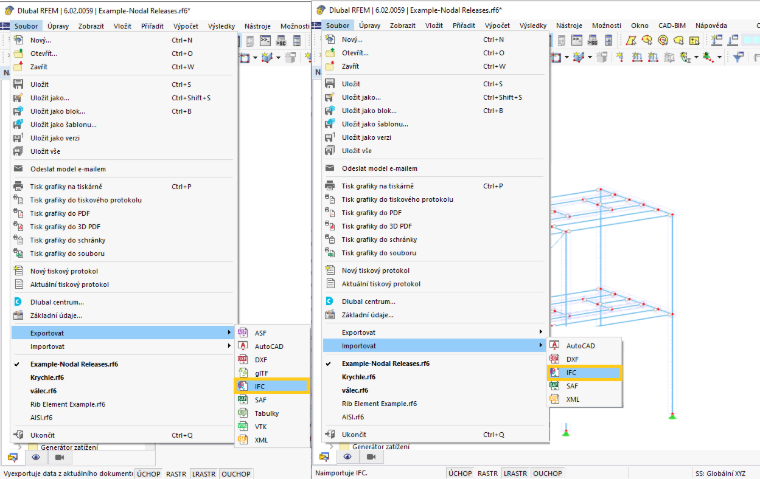This screenshot has width=760, height=479.
Task: Open Úpravy menu in left window
Action: [58, 26]
